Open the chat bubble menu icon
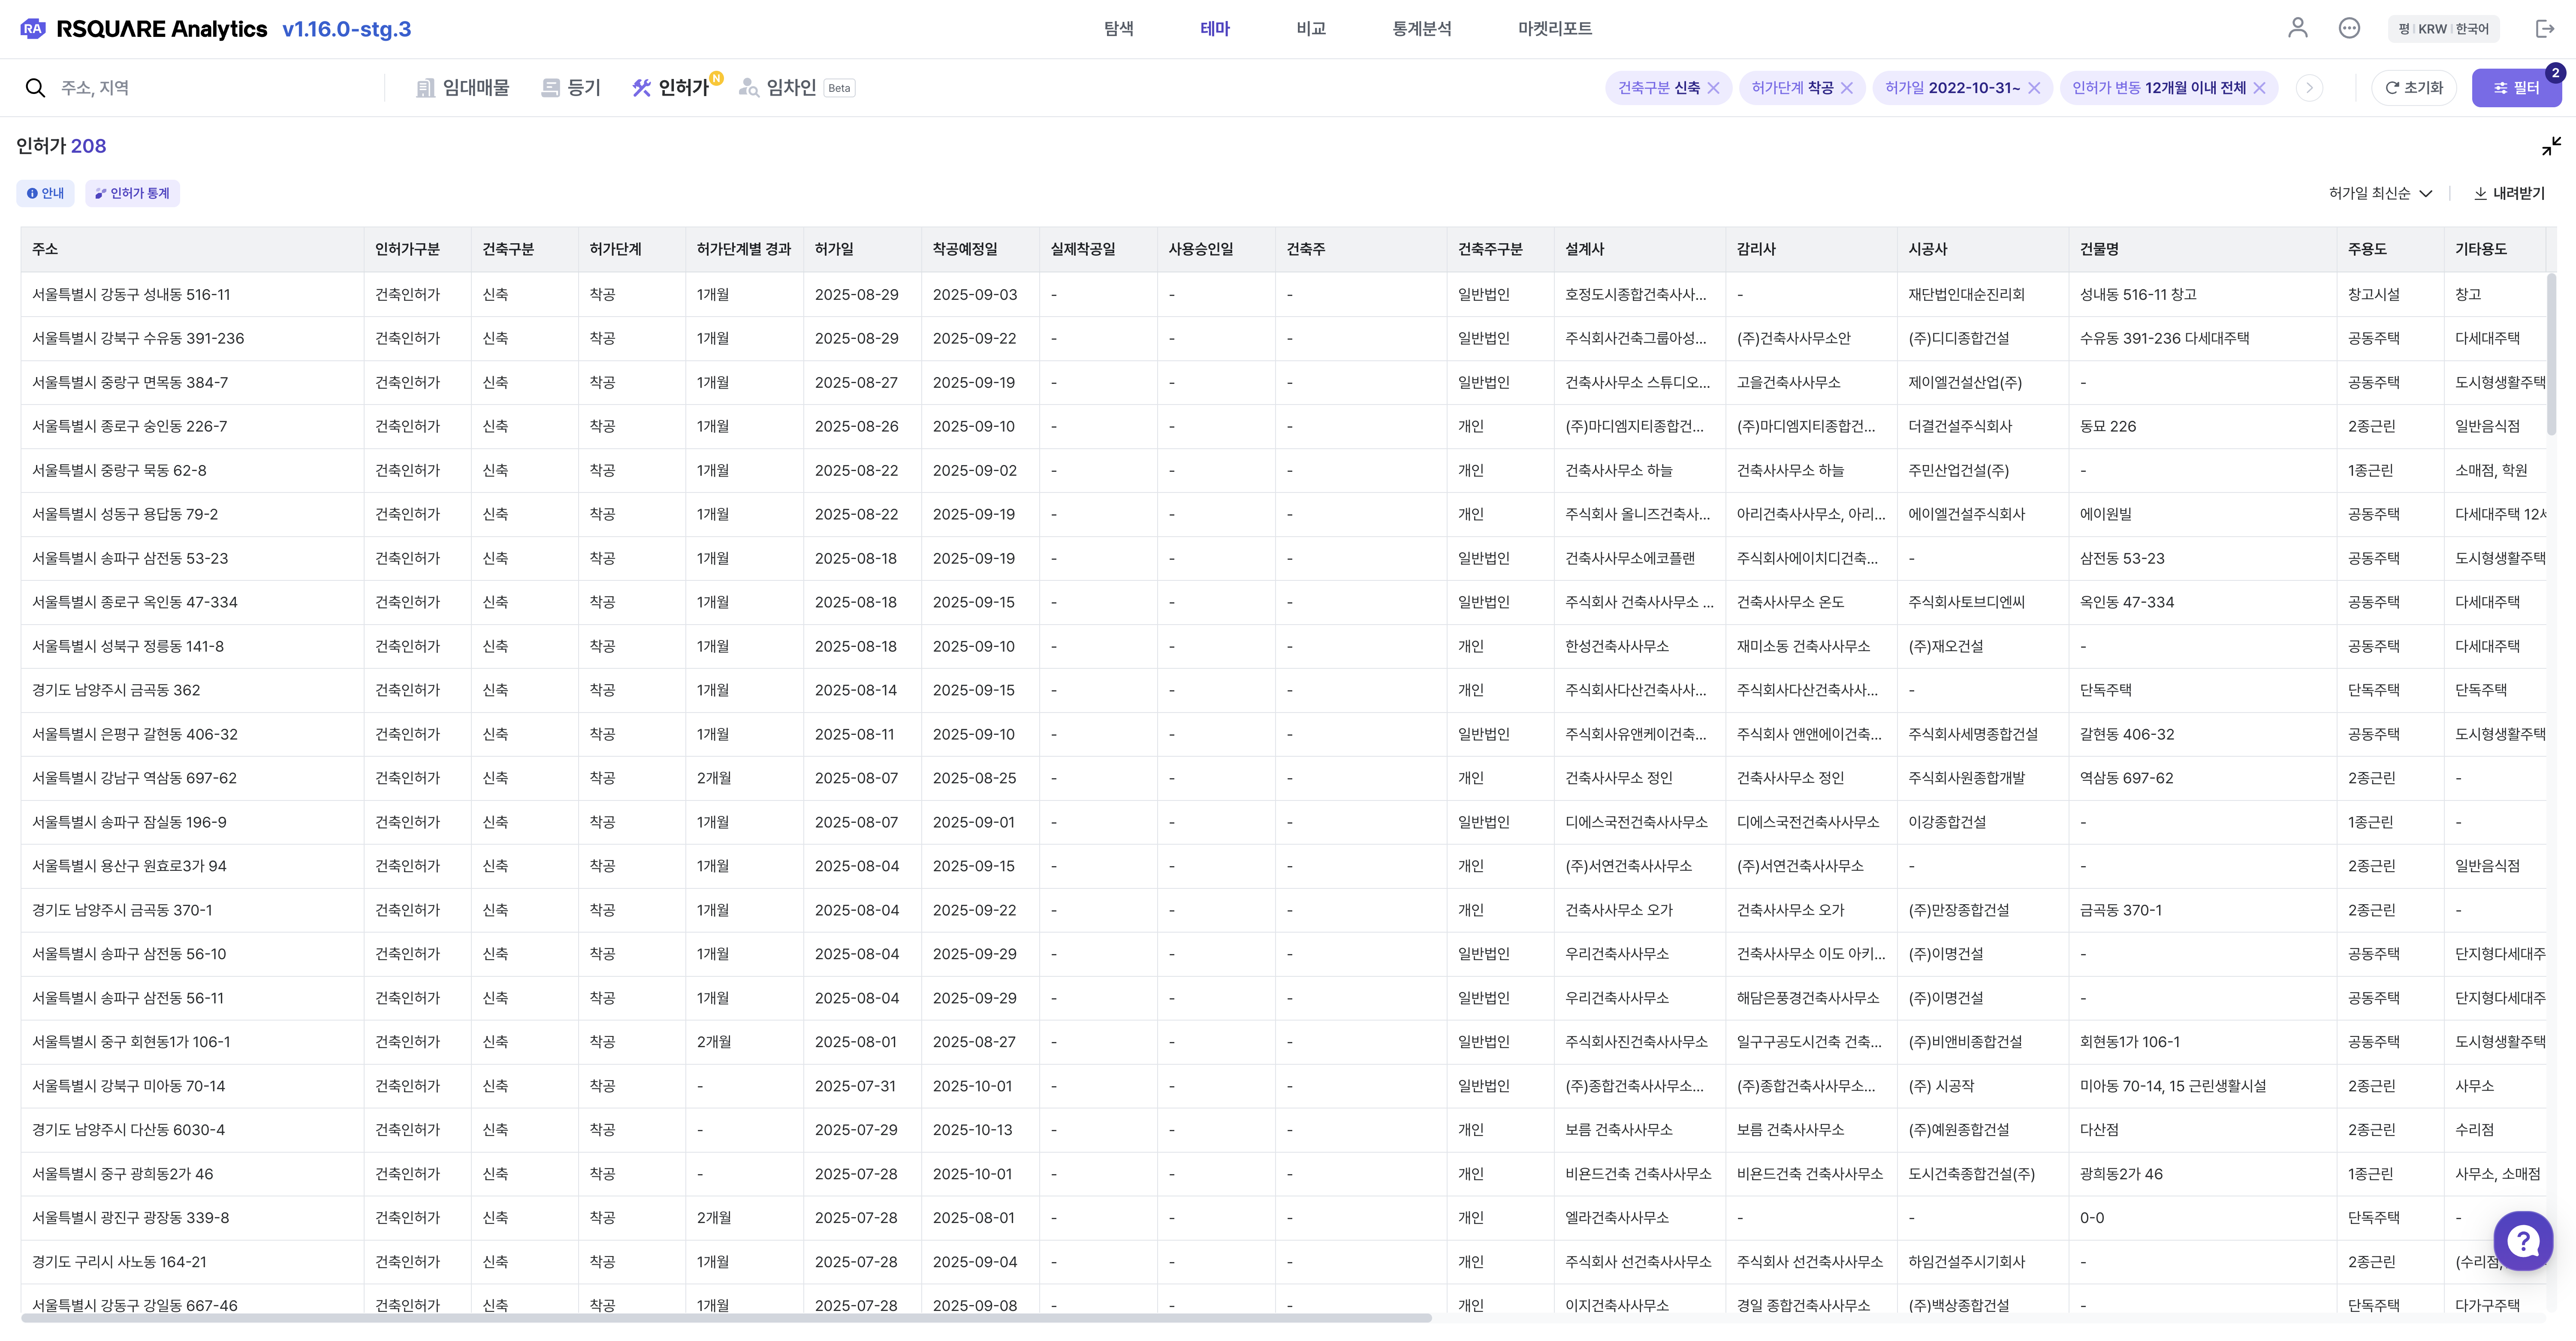This screenshot has height=1341, width=2576. point(2349,28)
